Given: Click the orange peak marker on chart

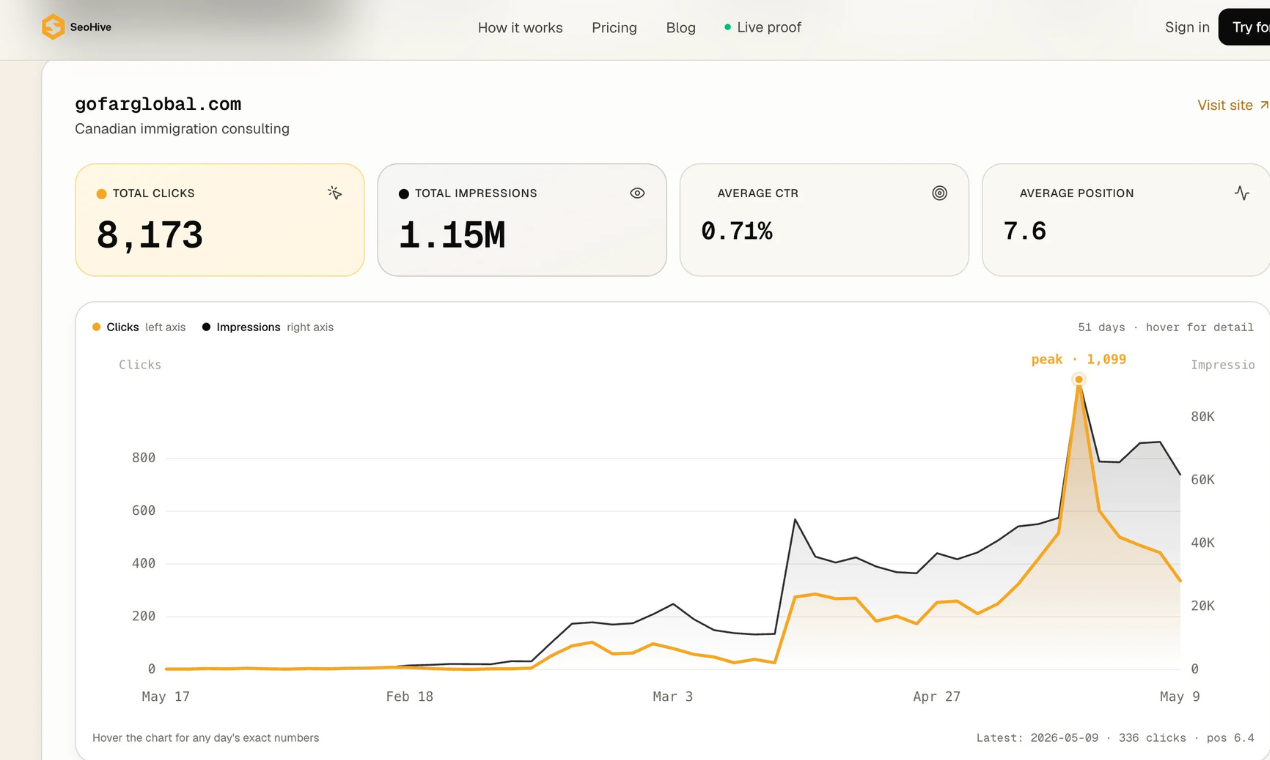Looking at the screenshot, I should tap(1079, 379).
